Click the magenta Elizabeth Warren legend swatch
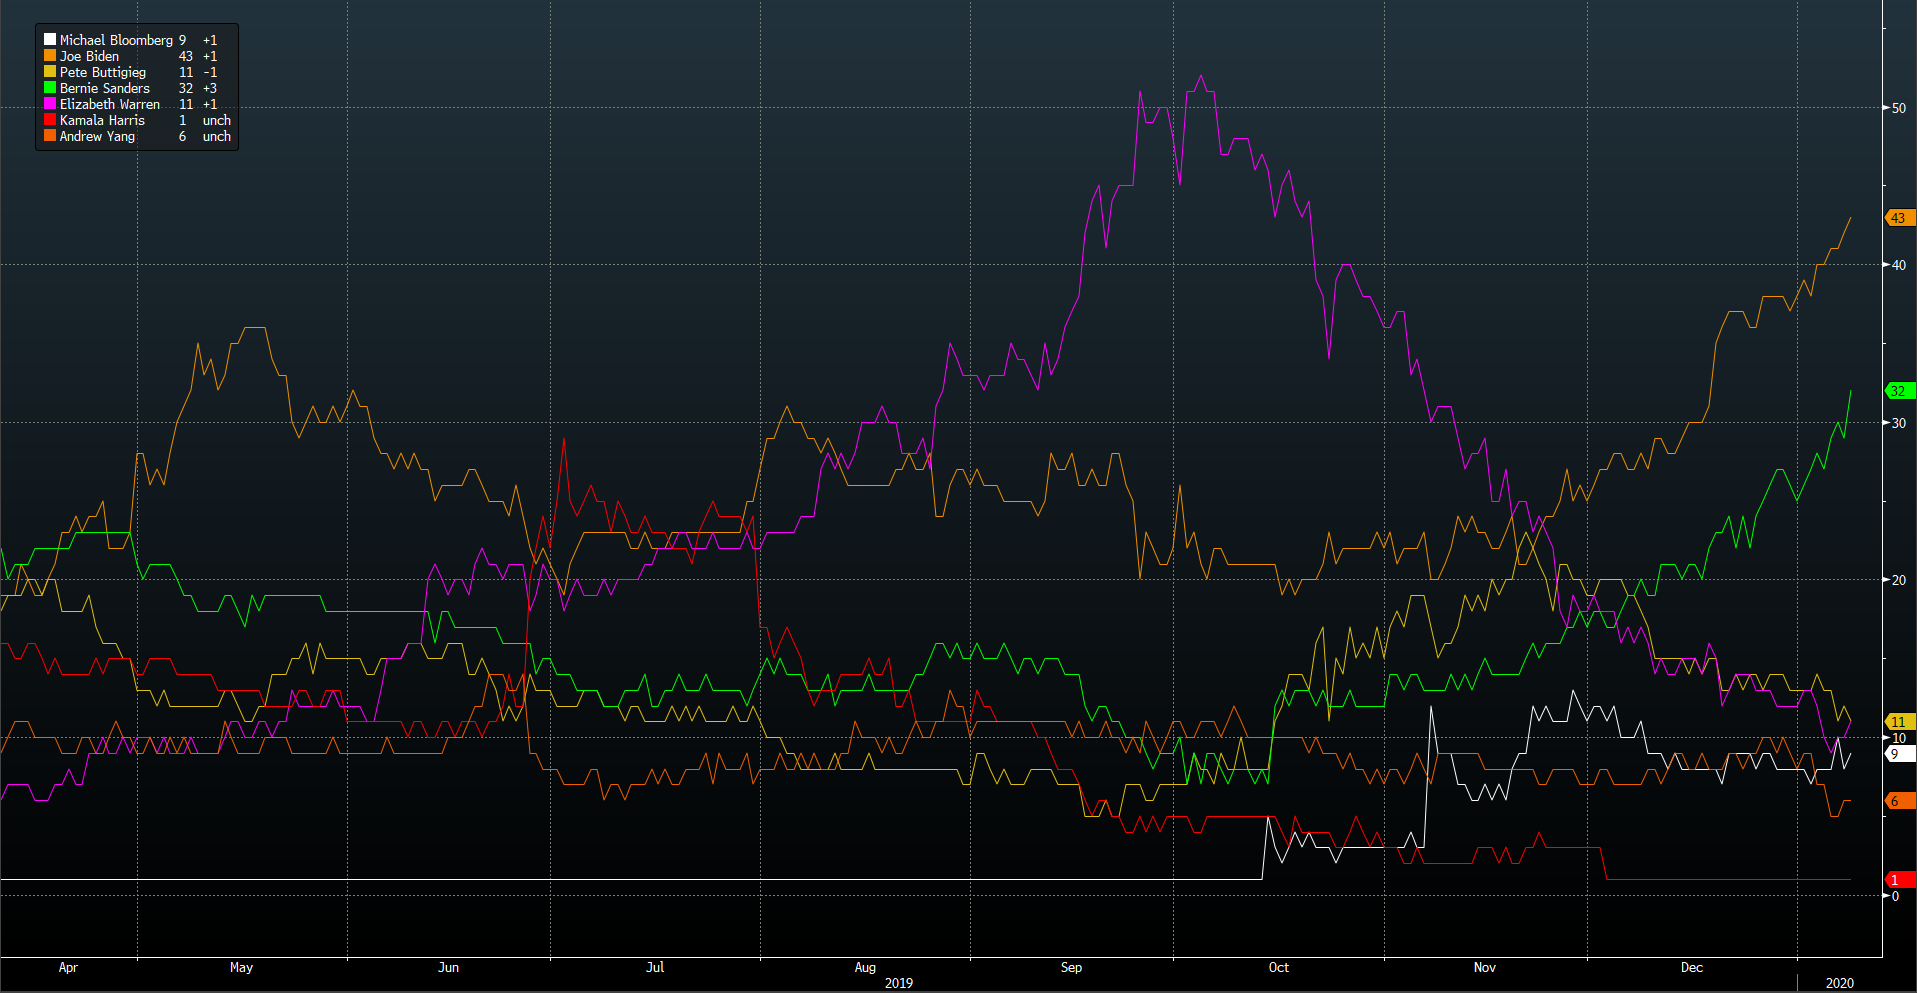This screenshot has height=993, width=1917. (x=50, y=104)
